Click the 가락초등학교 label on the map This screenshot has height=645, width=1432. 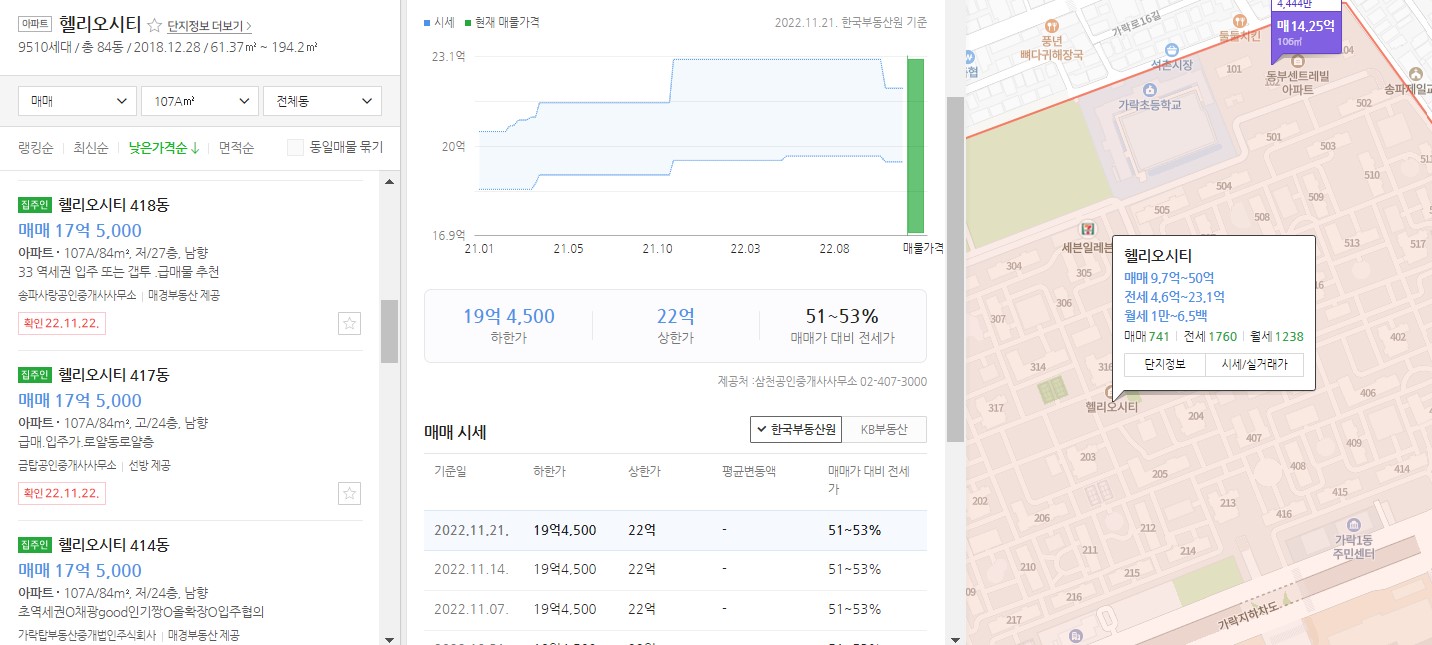[1150, 103]
